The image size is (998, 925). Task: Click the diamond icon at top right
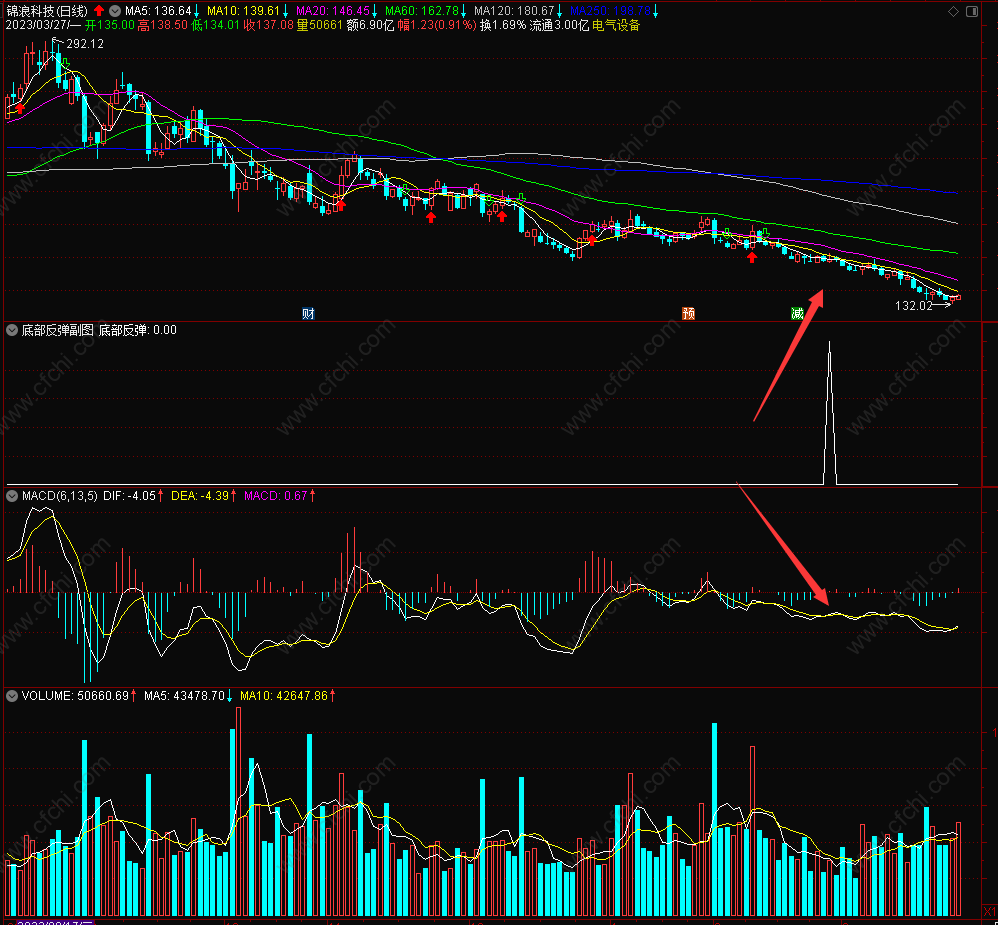click(953, 11)
